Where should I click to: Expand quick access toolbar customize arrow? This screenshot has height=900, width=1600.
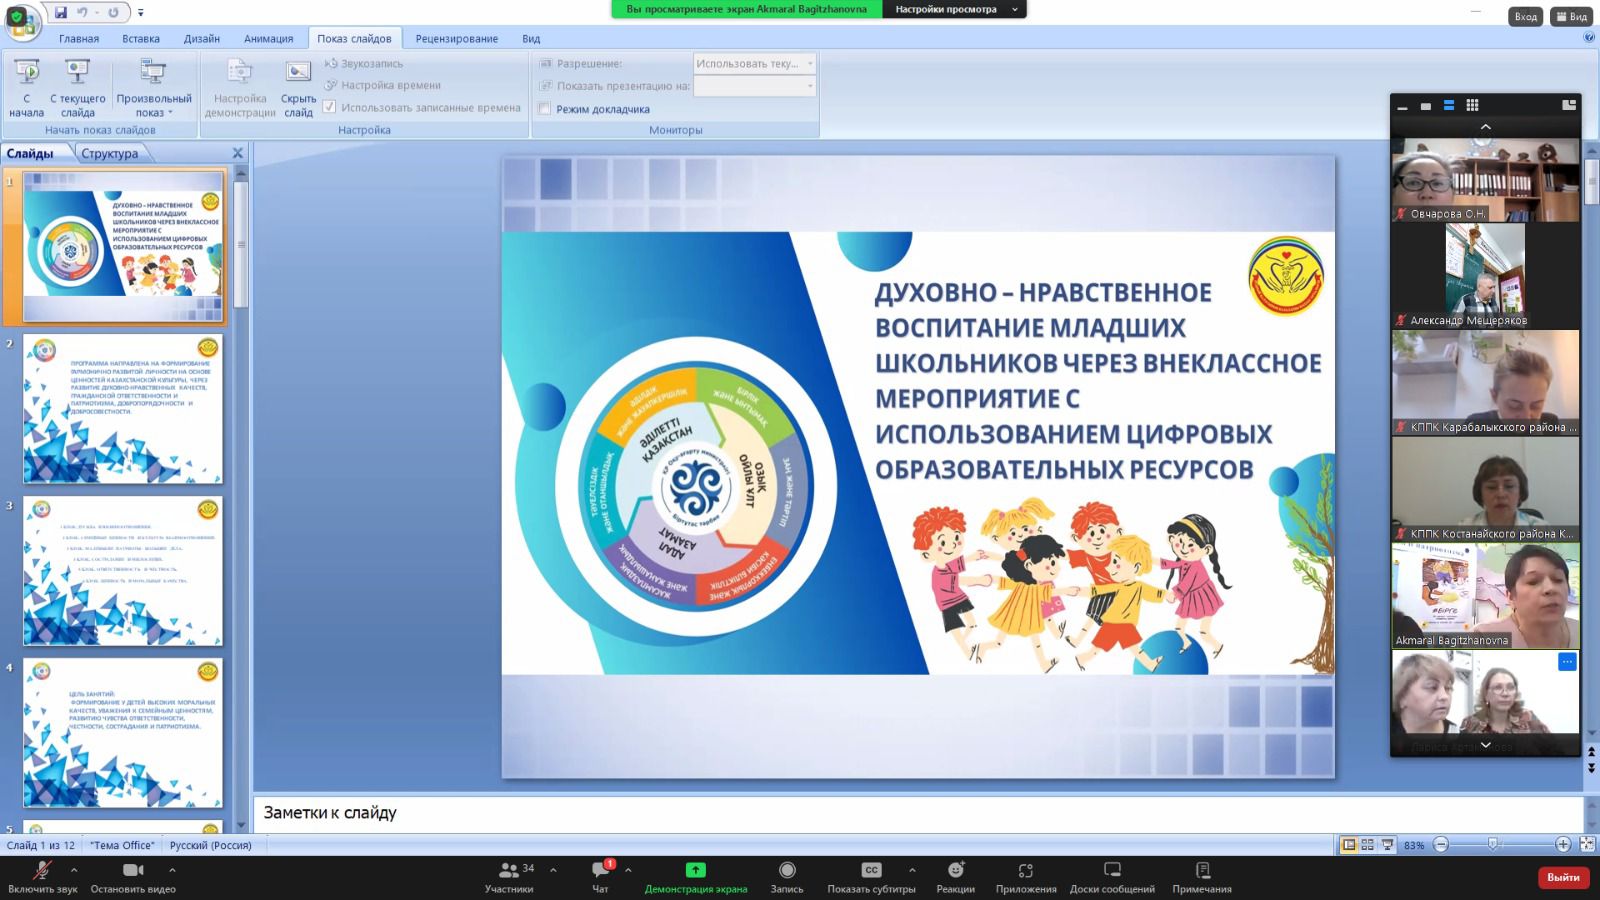click(141, 13)
